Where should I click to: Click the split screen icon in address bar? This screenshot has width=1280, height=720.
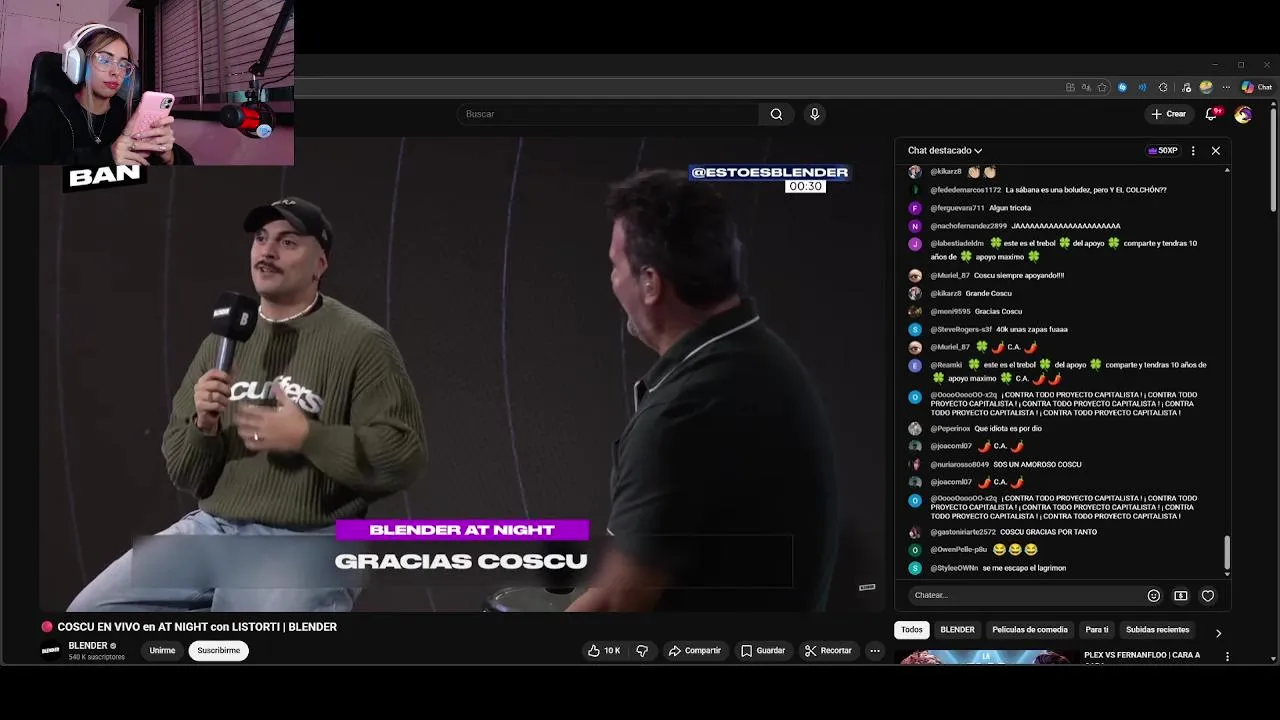(x=1070, y=87)
